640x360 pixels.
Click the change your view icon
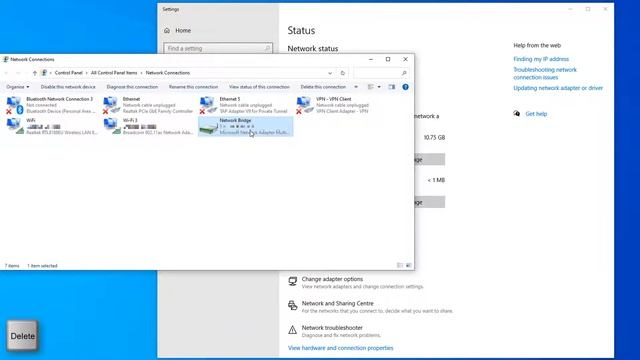point(371,87)
